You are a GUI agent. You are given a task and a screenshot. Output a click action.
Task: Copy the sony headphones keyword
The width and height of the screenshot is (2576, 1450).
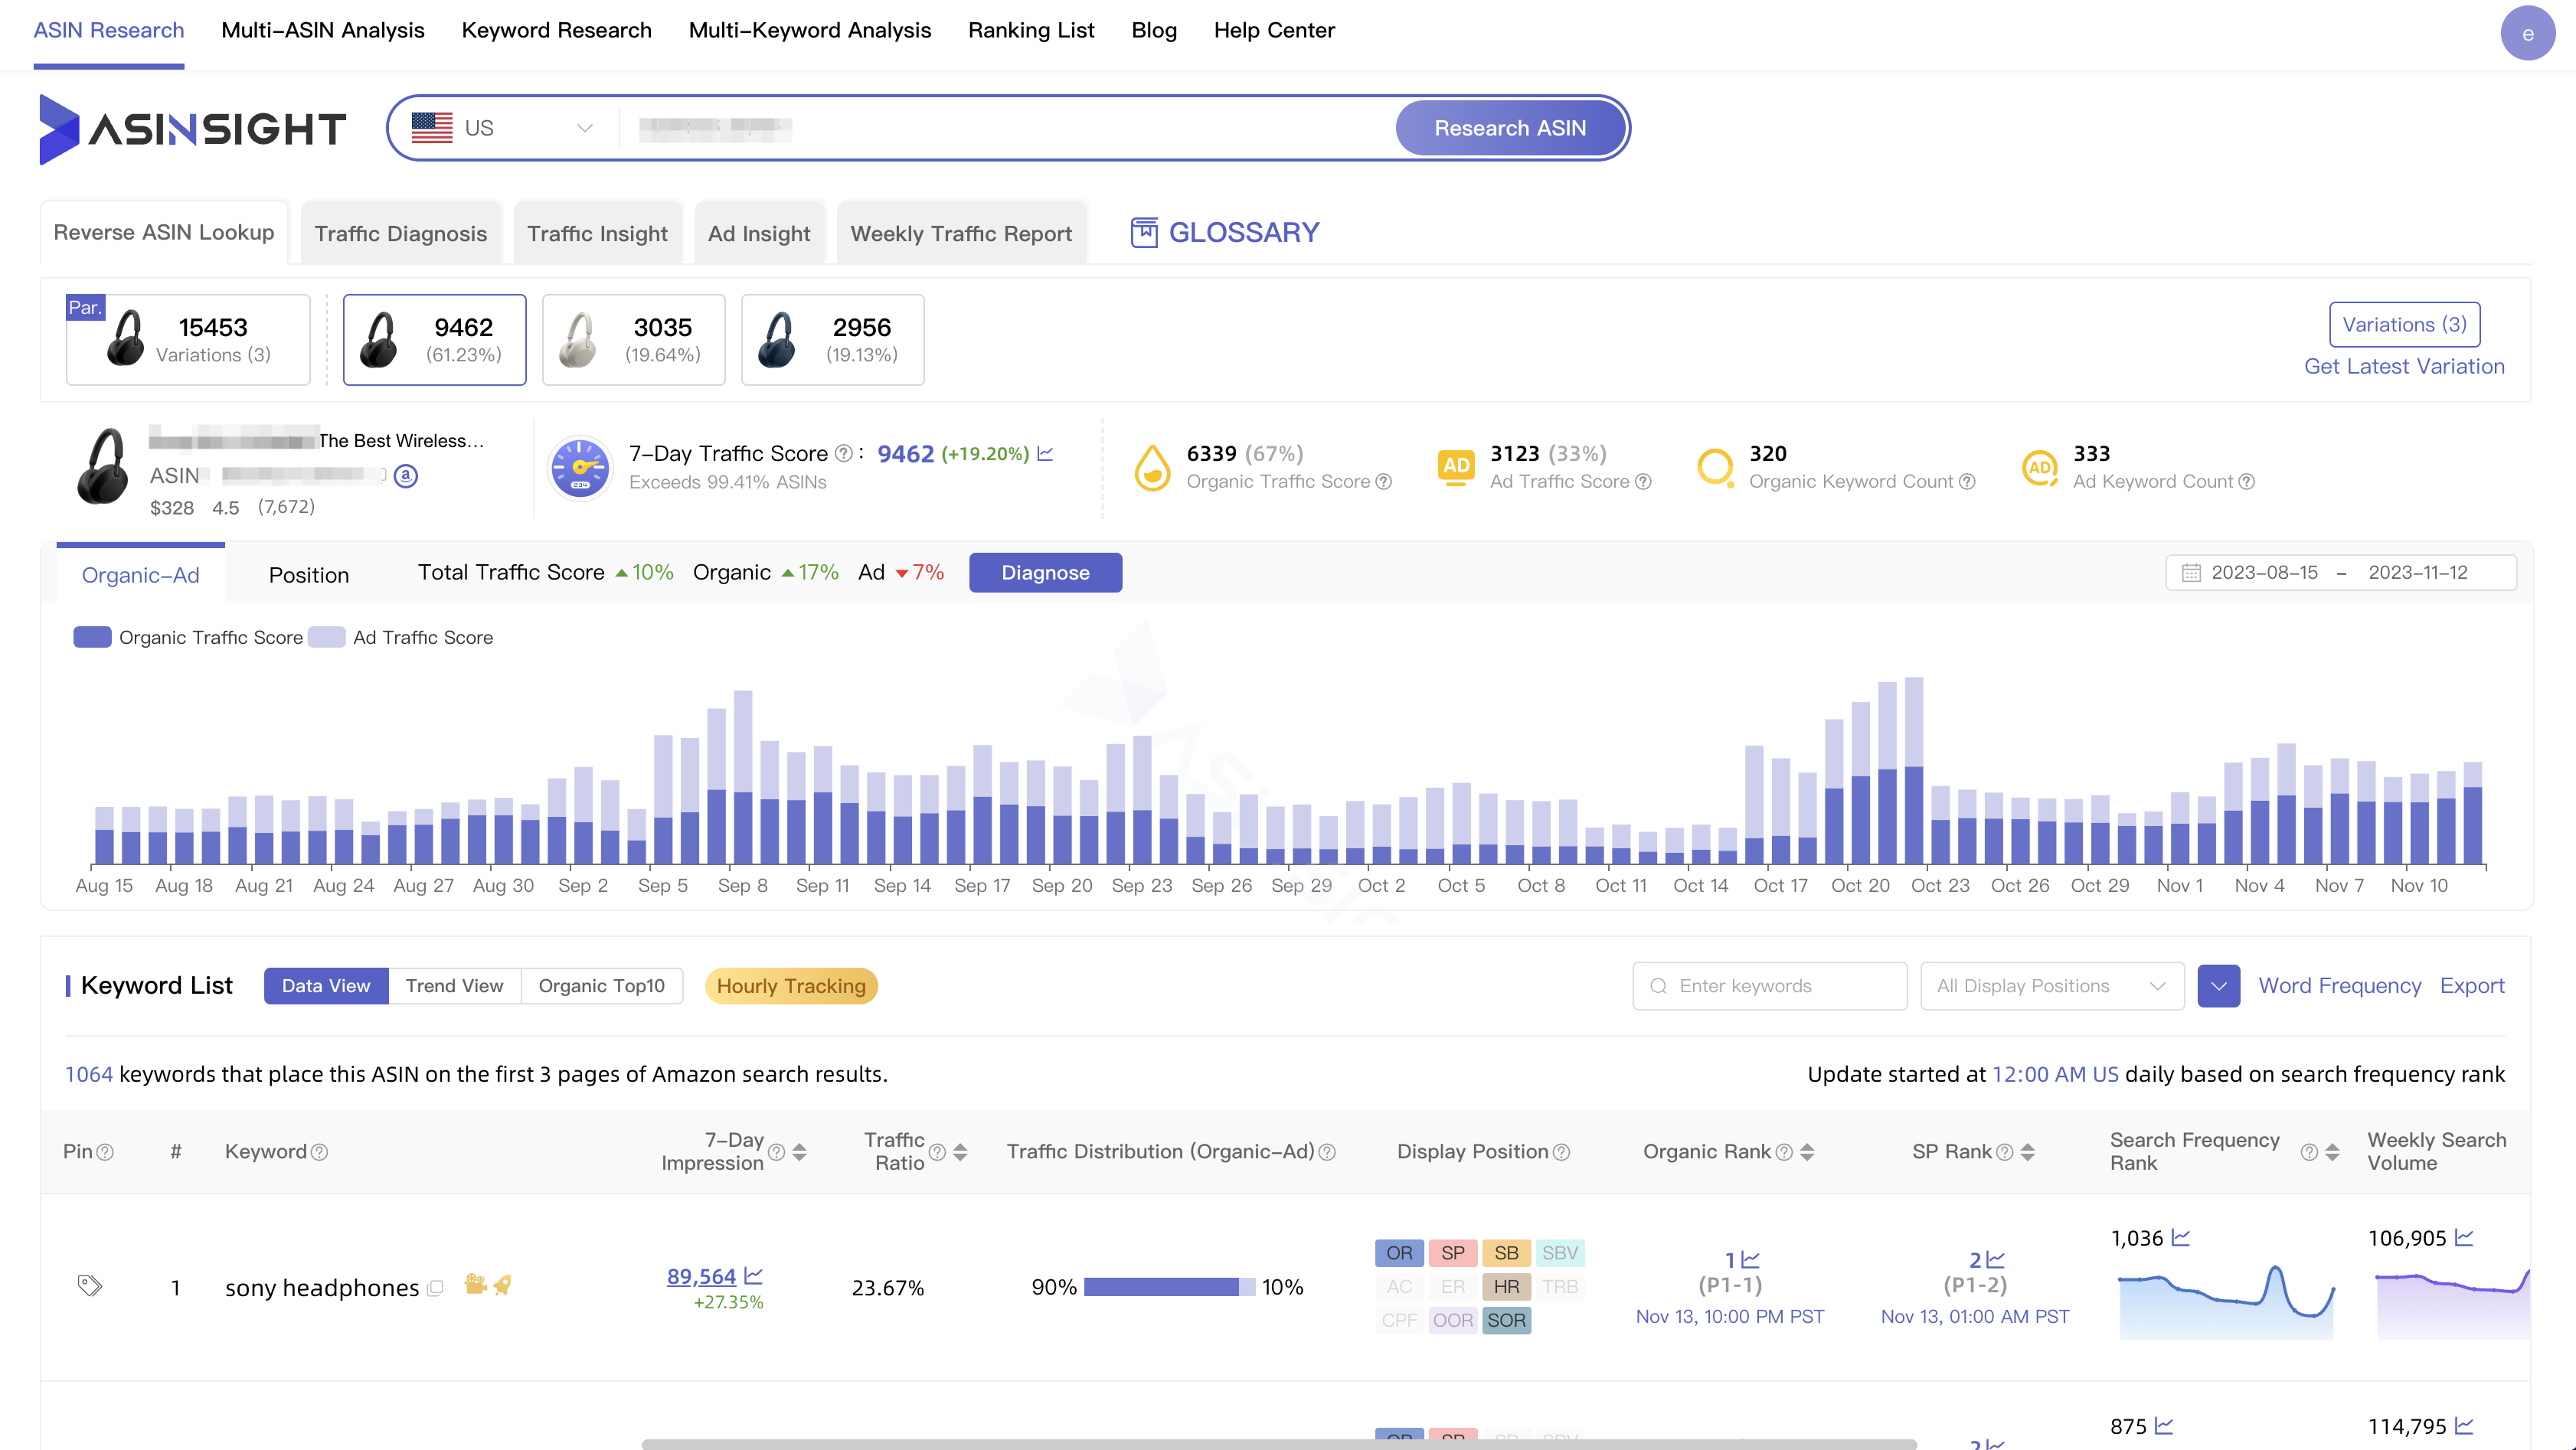pyautogui.click(x=435, y=1288)
